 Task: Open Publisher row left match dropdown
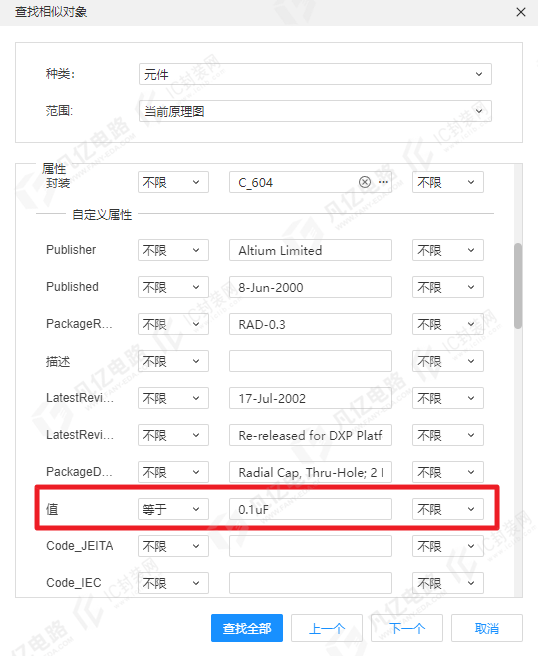tap(173, 250)
